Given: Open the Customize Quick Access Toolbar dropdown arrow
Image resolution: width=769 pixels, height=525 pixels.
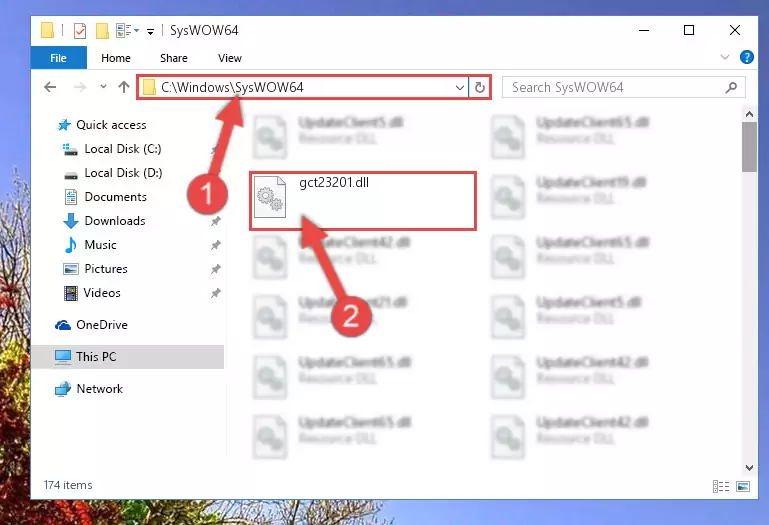Looking at the screenshot, I should [151, 31].
